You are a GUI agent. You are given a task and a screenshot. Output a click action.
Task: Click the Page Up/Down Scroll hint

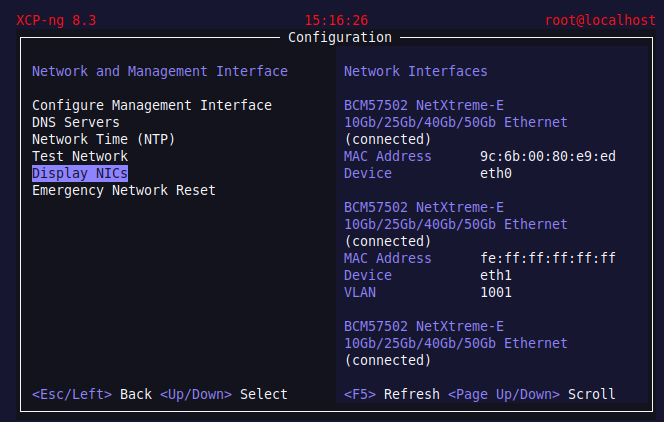[531, 394]
